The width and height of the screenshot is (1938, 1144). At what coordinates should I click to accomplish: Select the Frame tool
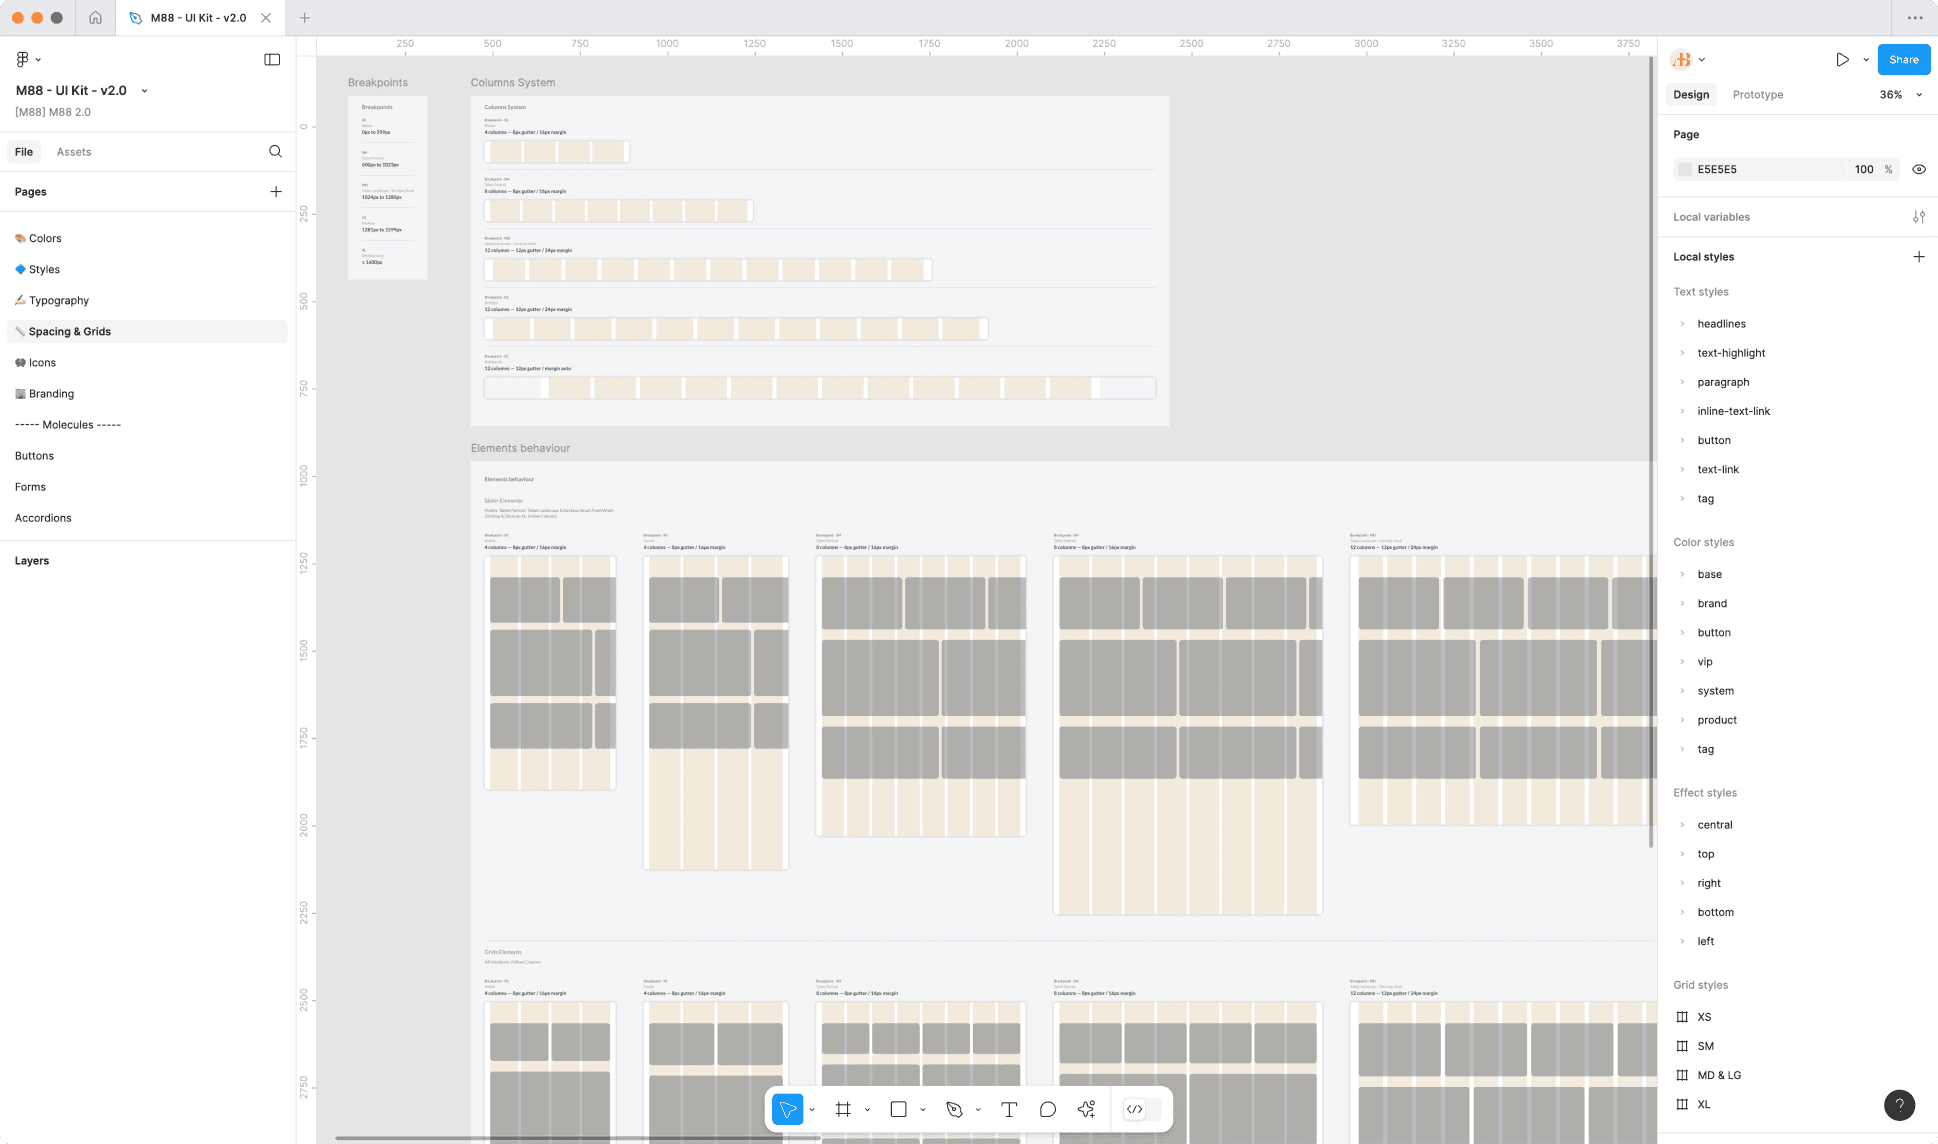pyautogui.click(x=844, y=1109)
